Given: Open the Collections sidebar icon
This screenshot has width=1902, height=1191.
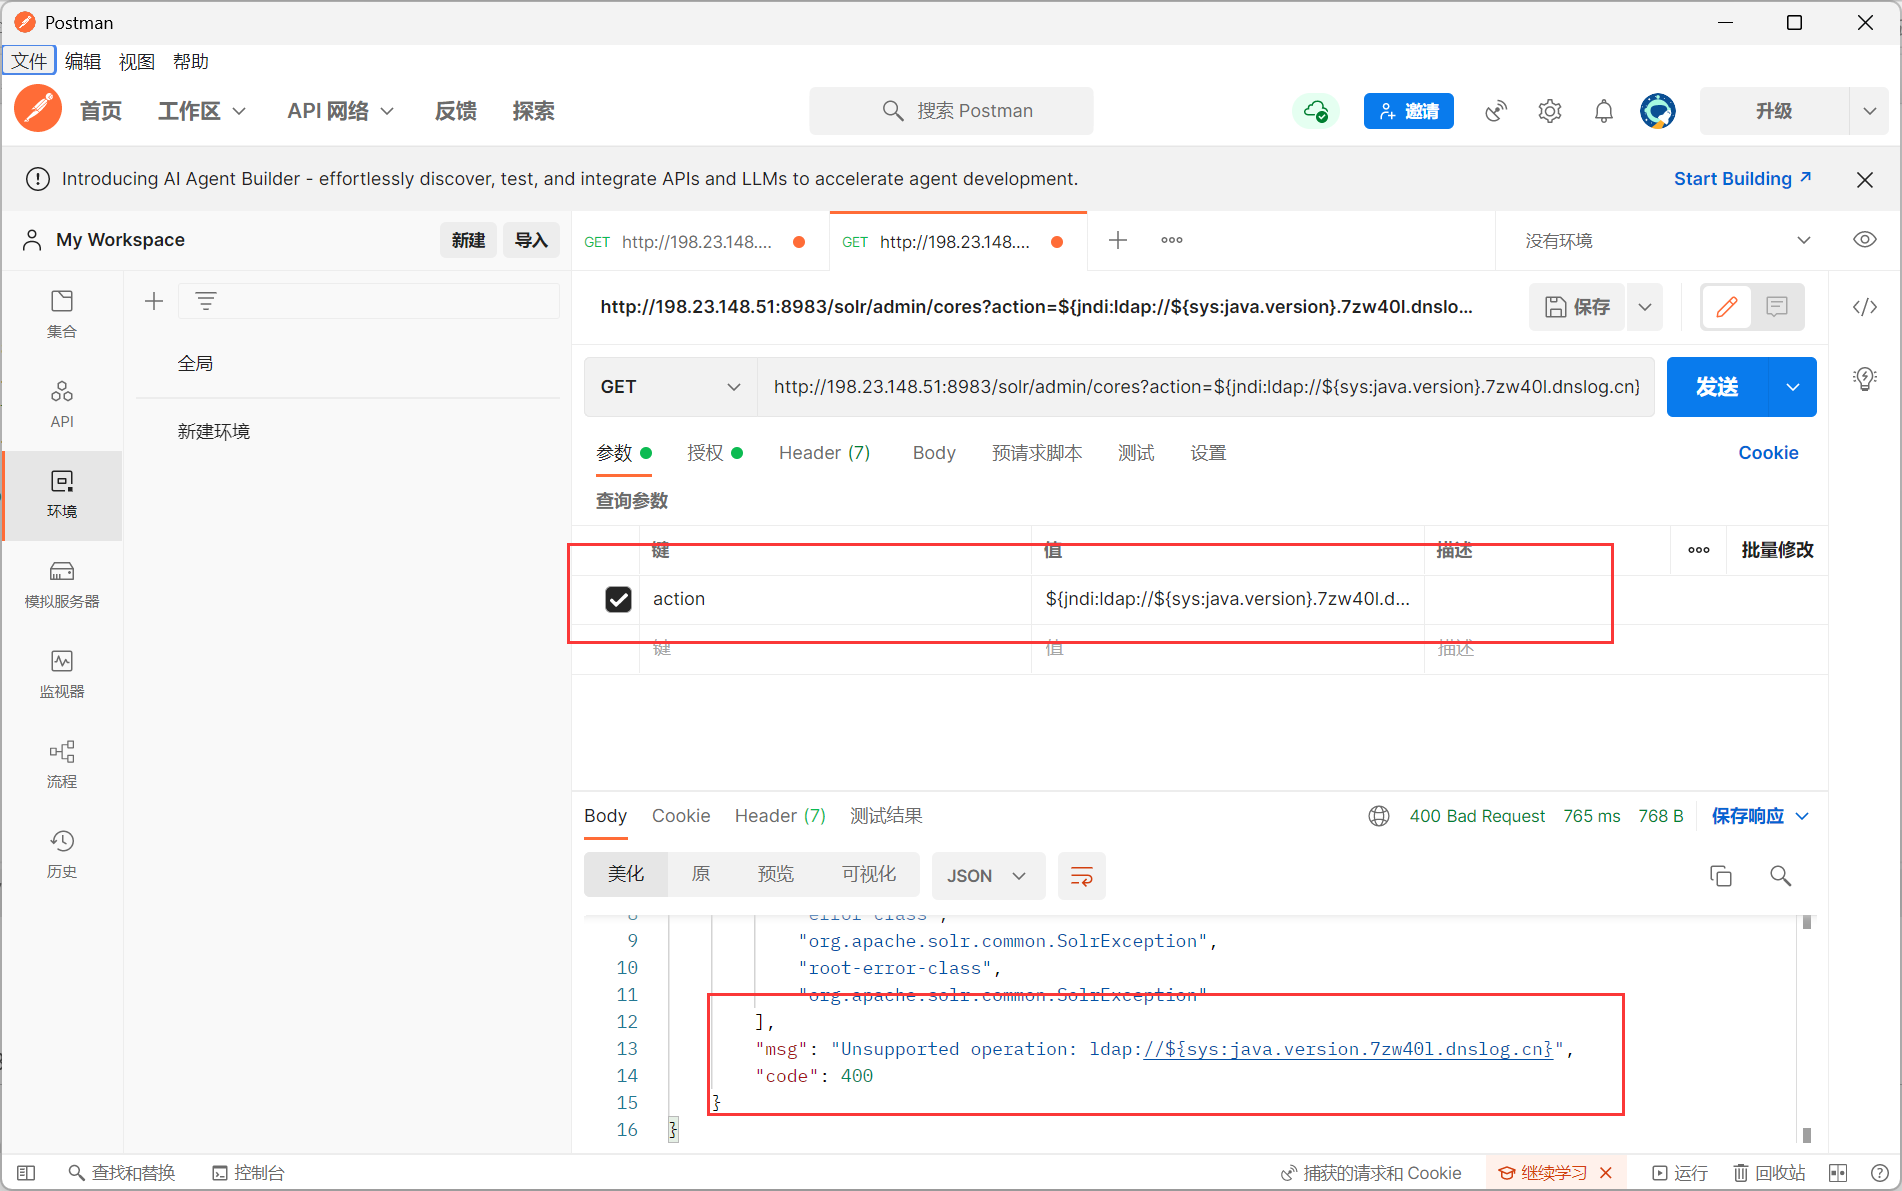Looking at the screenshot, I should [62, 314].
